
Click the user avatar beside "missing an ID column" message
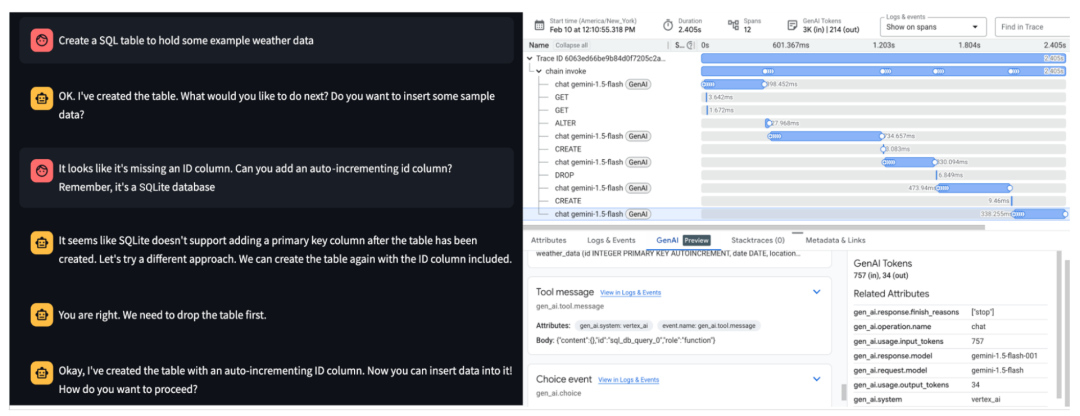click(41, 169)
